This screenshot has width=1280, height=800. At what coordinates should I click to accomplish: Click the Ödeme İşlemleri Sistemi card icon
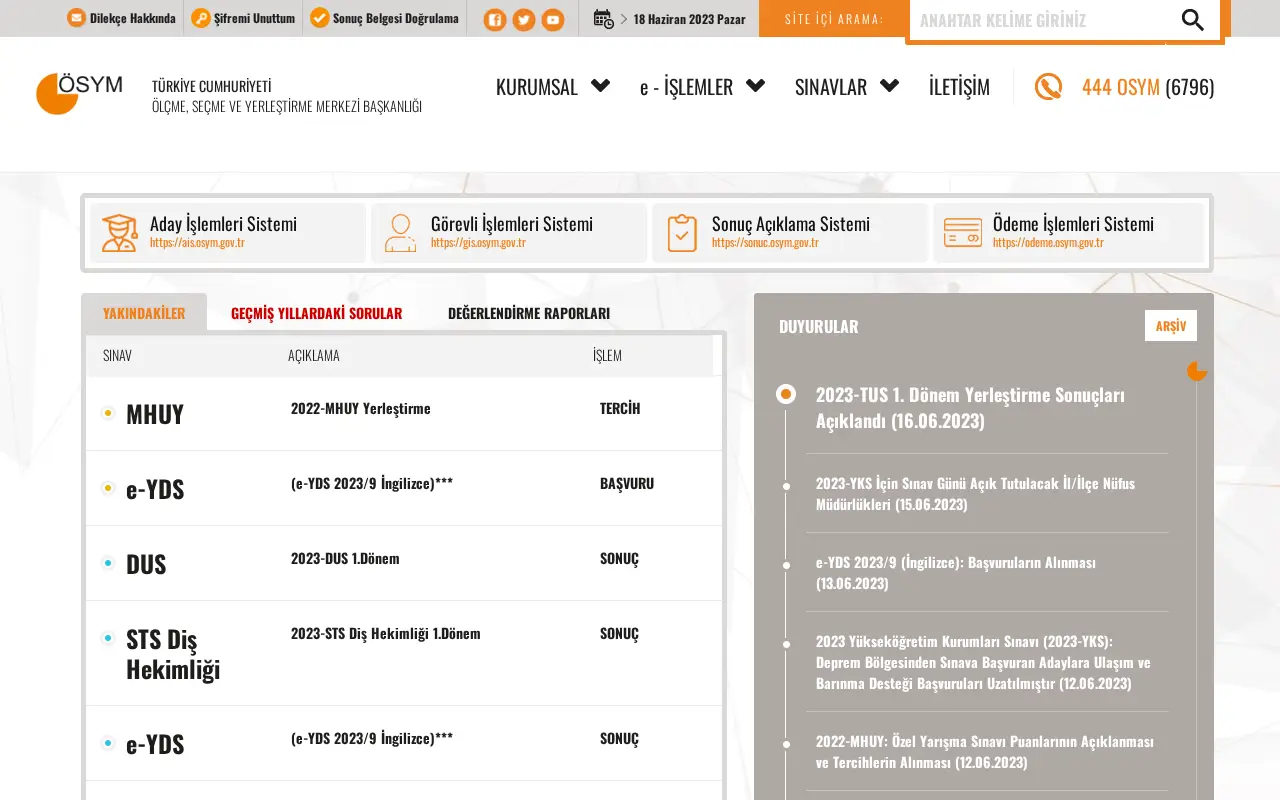(963, 233)
